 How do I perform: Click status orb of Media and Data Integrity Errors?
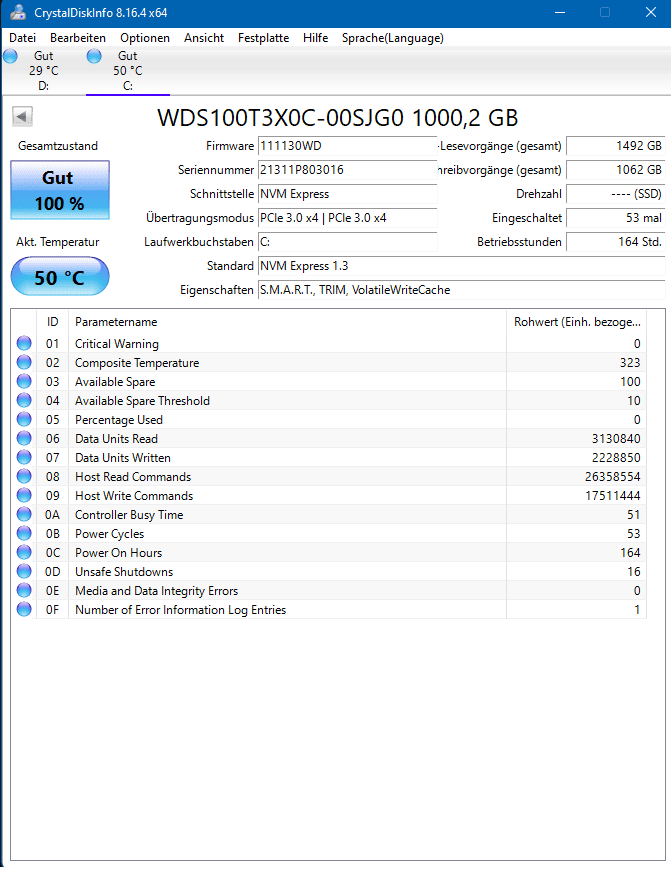(24, 590)
